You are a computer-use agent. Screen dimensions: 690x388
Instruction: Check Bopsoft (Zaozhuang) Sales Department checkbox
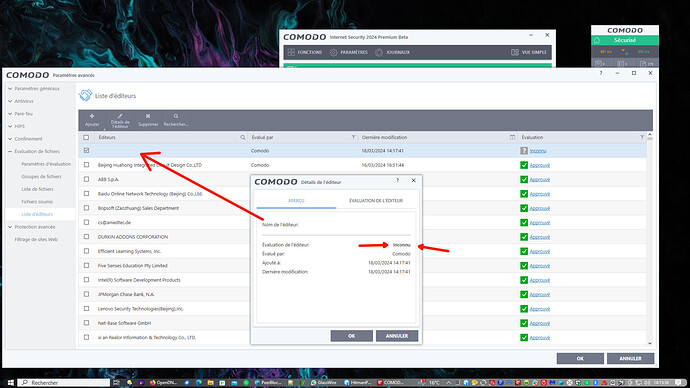click(x=86, y=208)
